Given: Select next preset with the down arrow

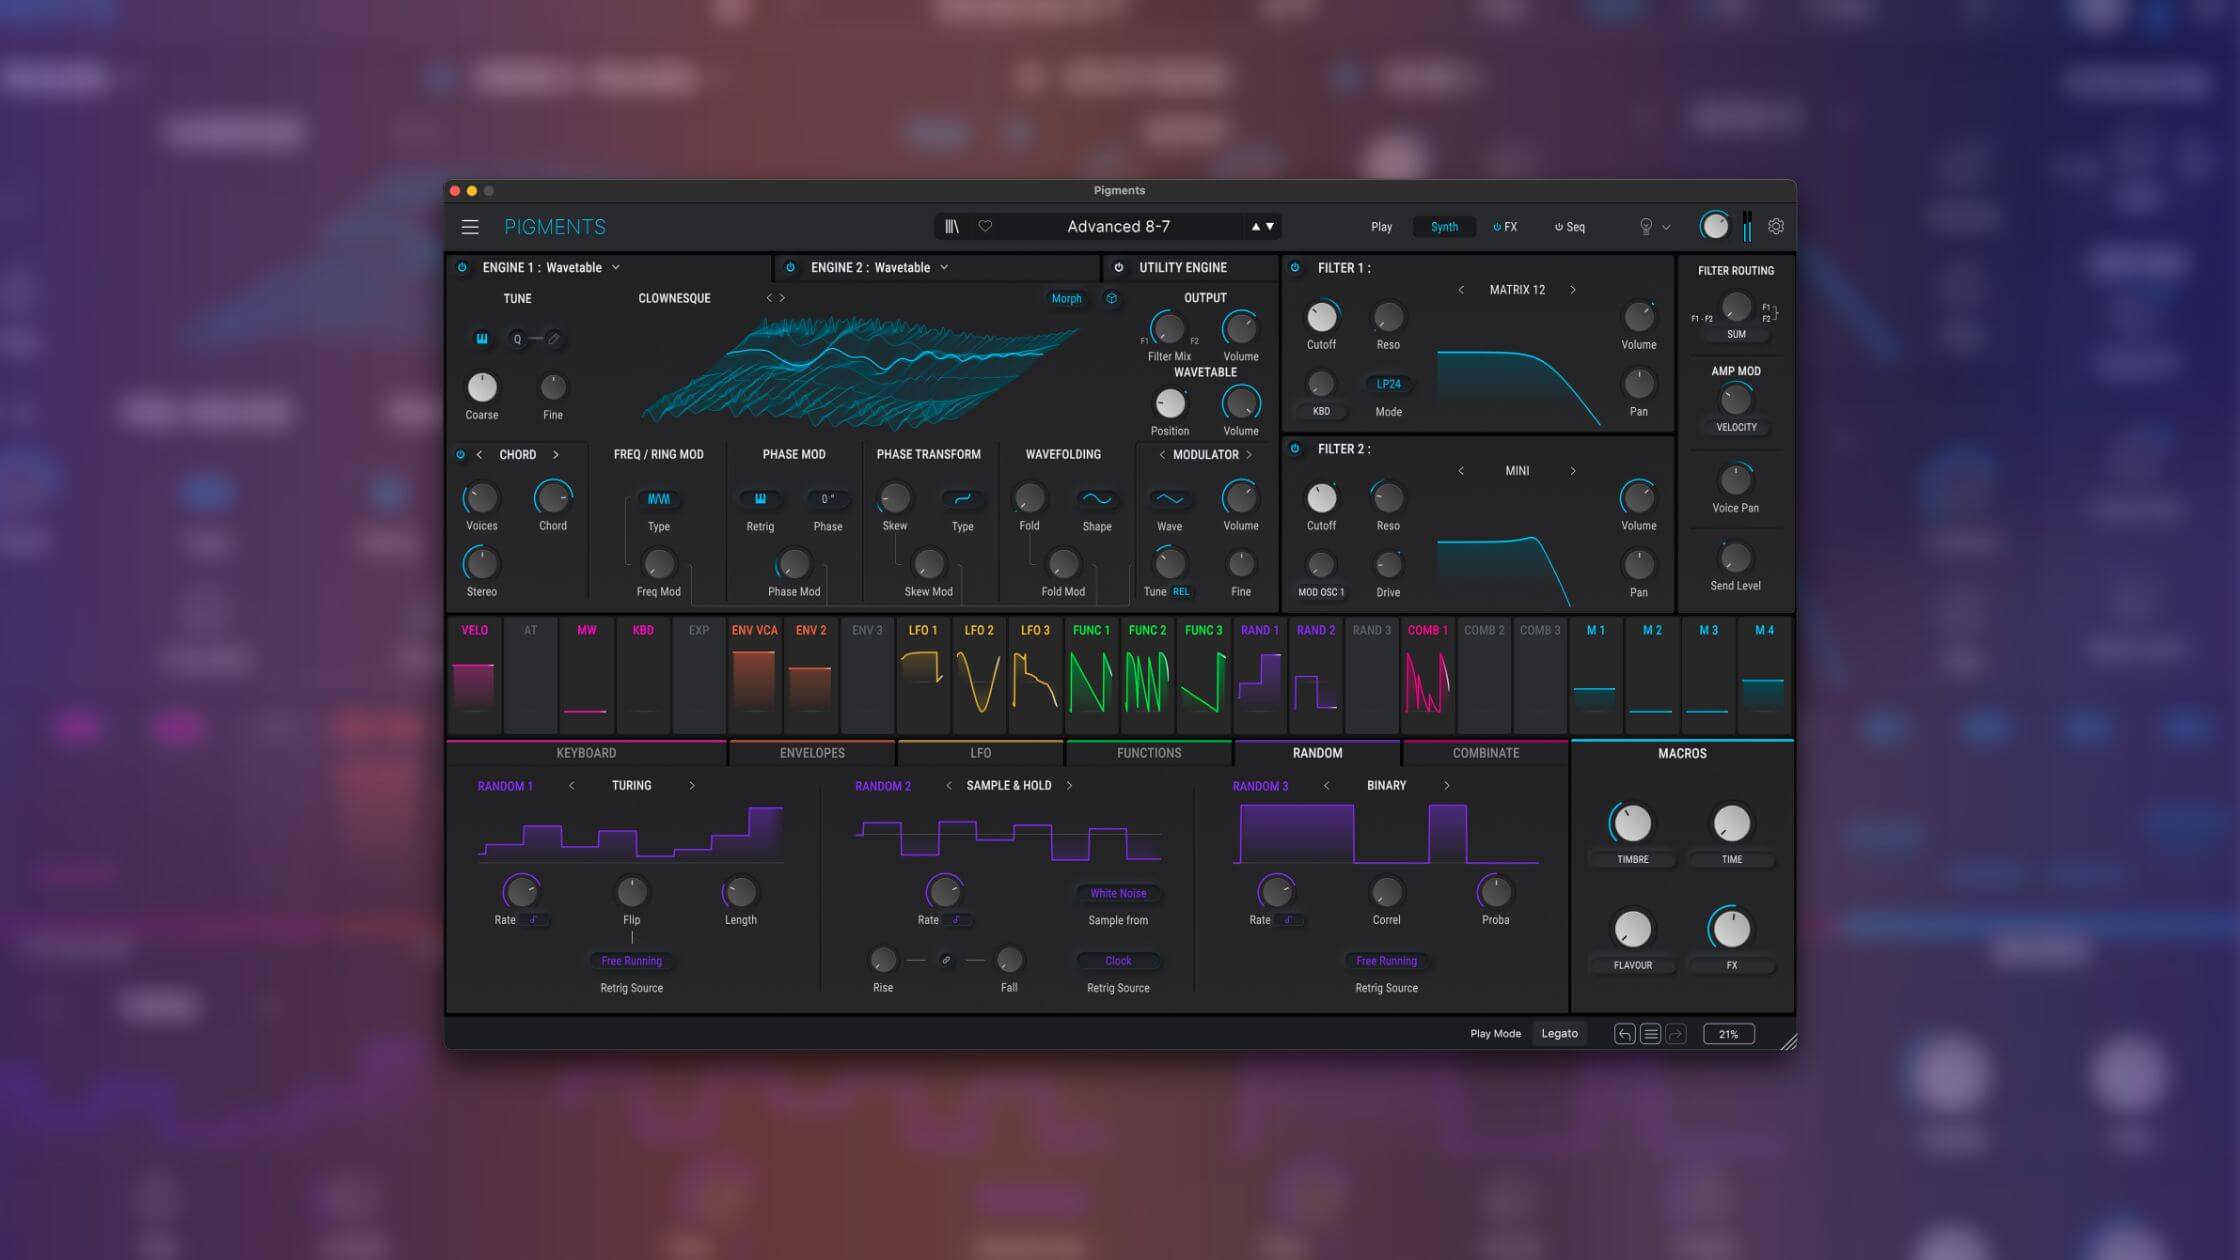Looking at the screenshot, I should click(x=1270, y=227).
